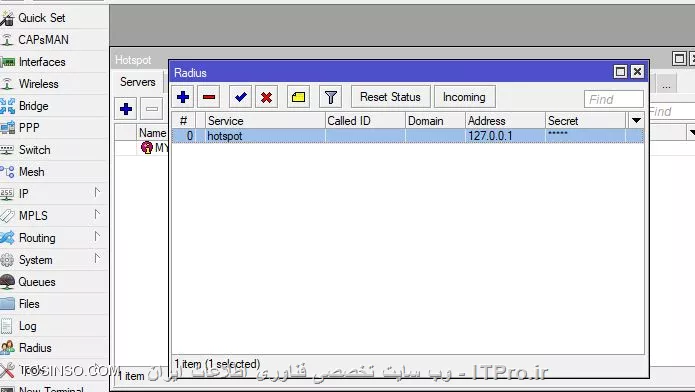Viewport: 695px width, 392px height.
Task: Select the hotspot row at 127.0.0.1
Action: point(408,136)
